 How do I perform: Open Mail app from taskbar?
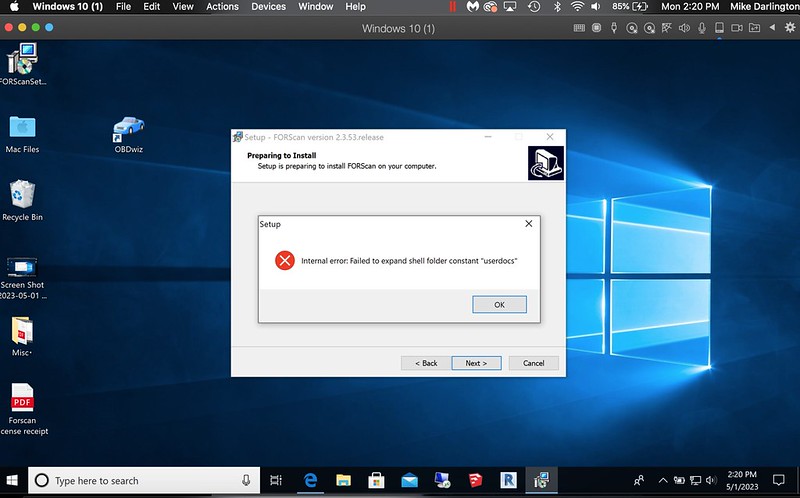(x=409, y=480)
